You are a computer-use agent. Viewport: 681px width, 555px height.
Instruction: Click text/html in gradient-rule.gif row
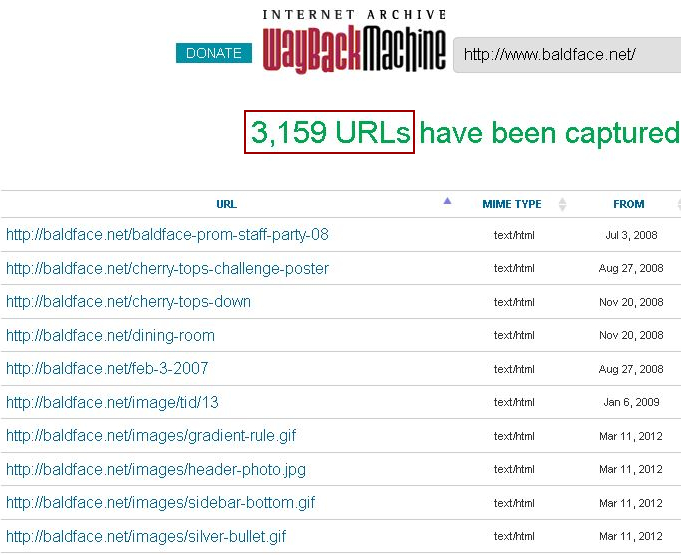(514, 436)
